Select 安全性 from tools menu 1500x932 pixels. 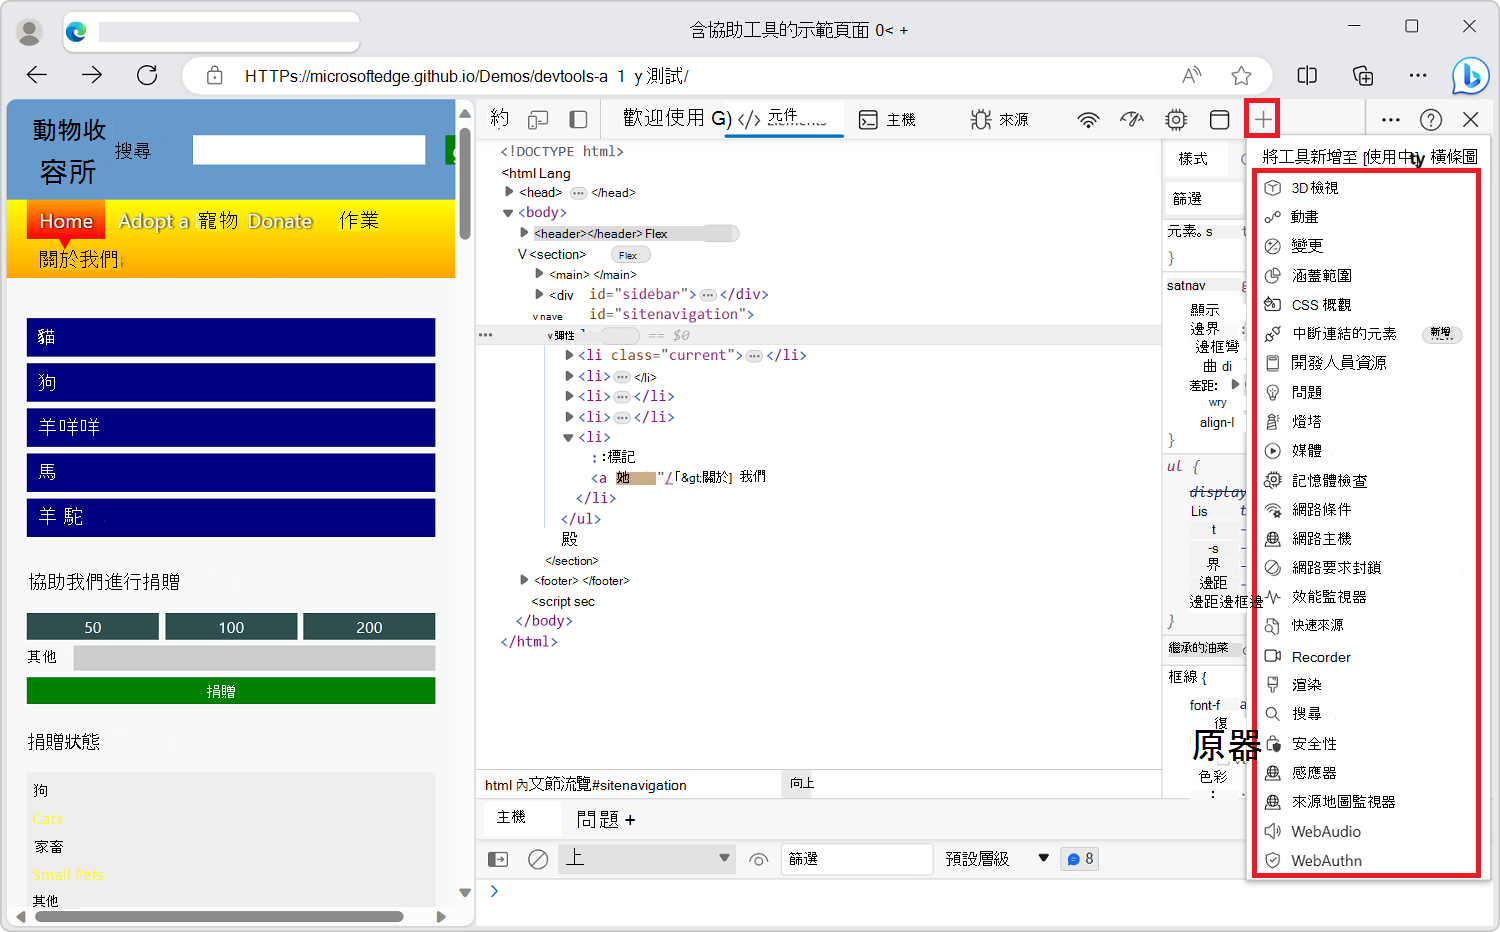point(1366,744)
